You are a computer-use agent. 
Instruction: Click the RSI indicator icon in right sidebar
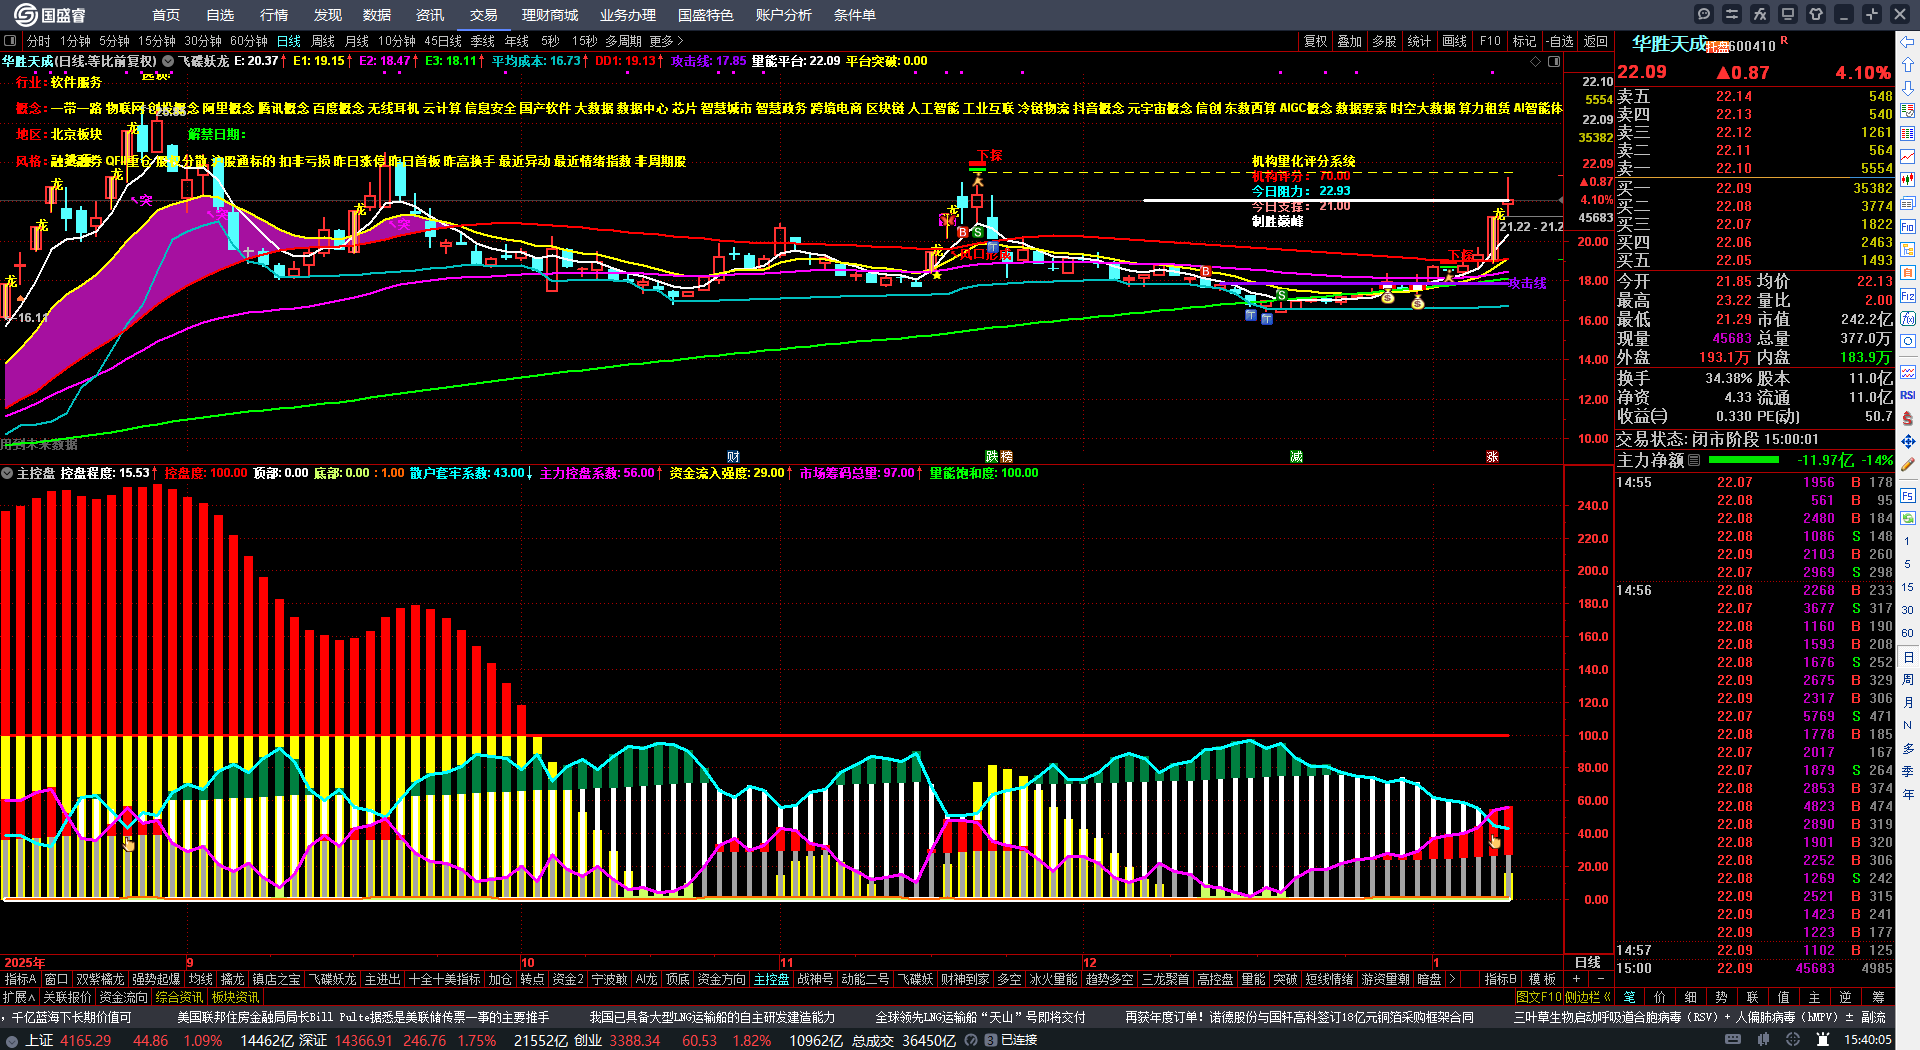[x=1908, y=395]
